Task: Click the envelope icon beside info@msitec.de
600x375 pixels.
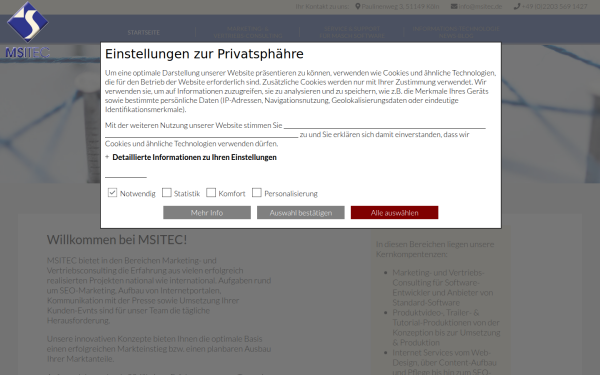Action: click(x=454, y=6)
